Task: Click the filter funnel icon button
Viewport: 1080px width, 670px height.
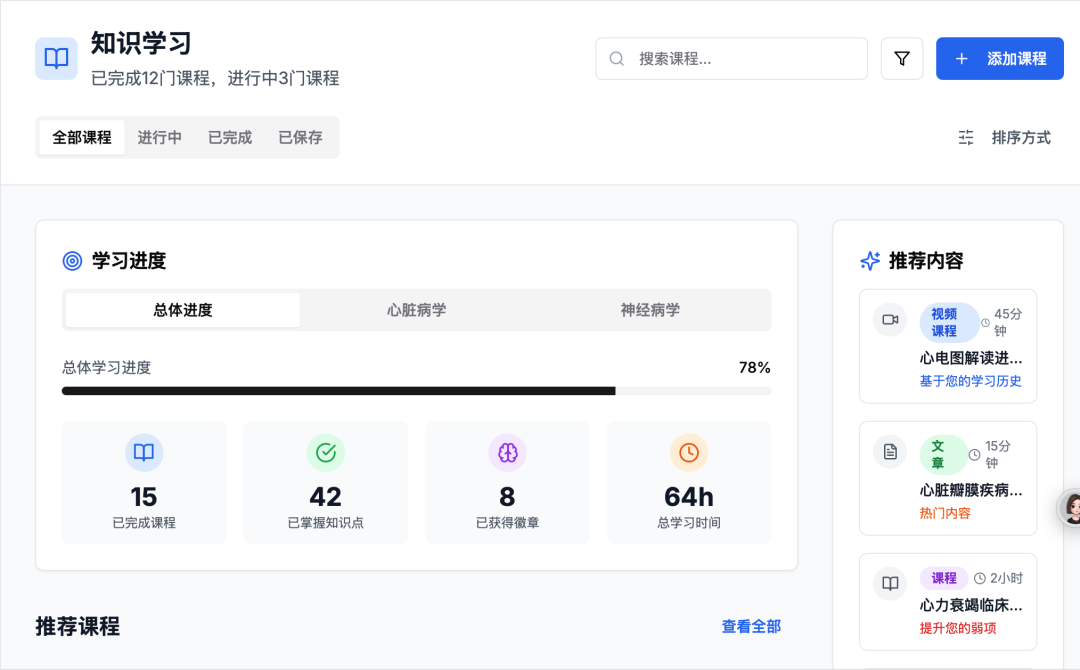Action: tap(901, 59)
